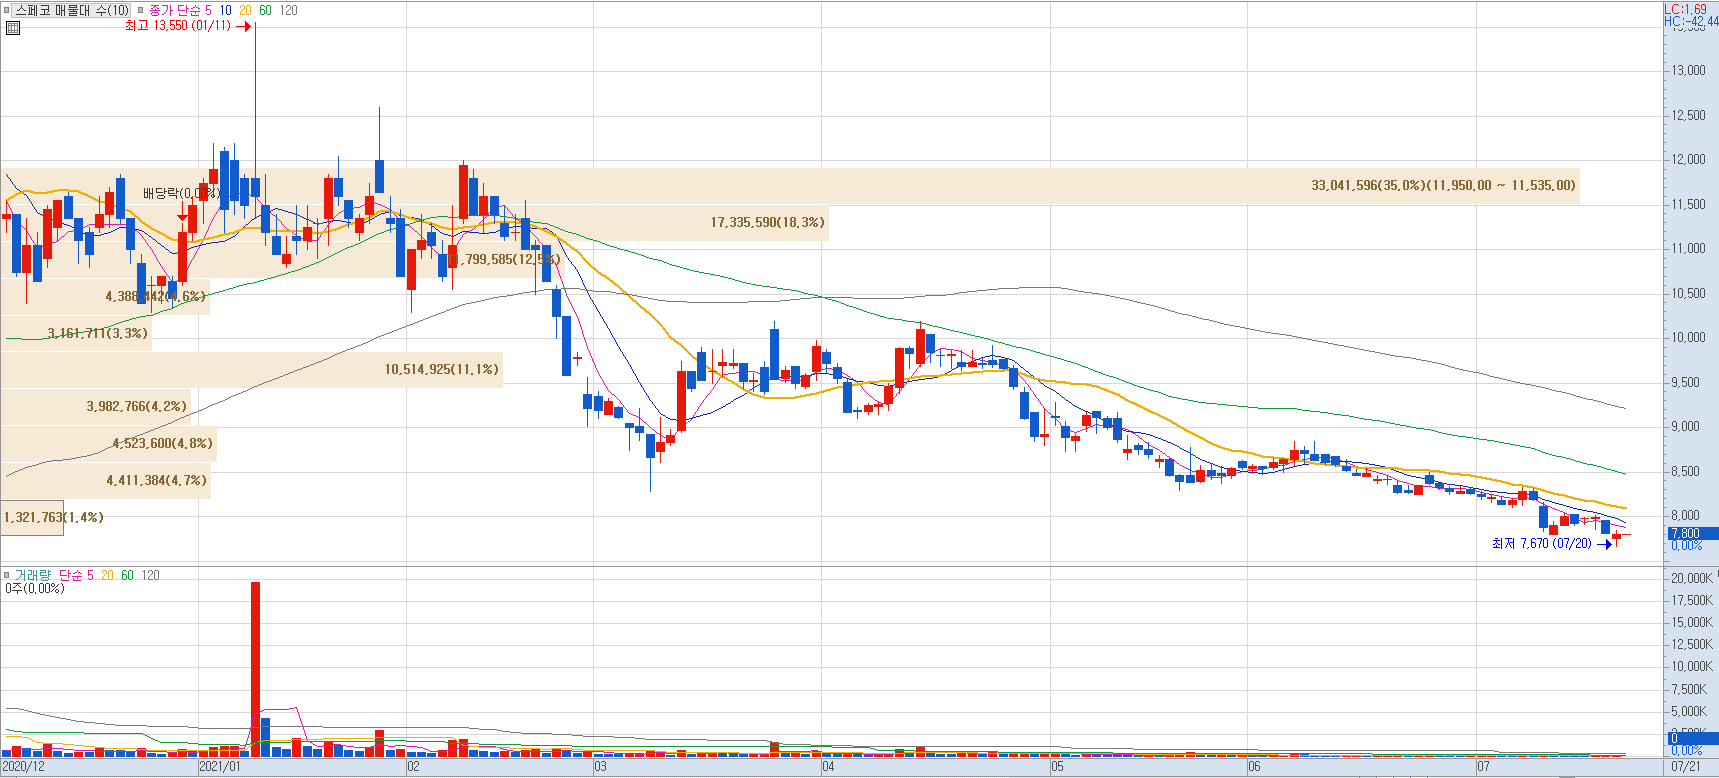
Task: Select the volume 120-day average legend
Action: pyautogui.click(x=150, y=575)
